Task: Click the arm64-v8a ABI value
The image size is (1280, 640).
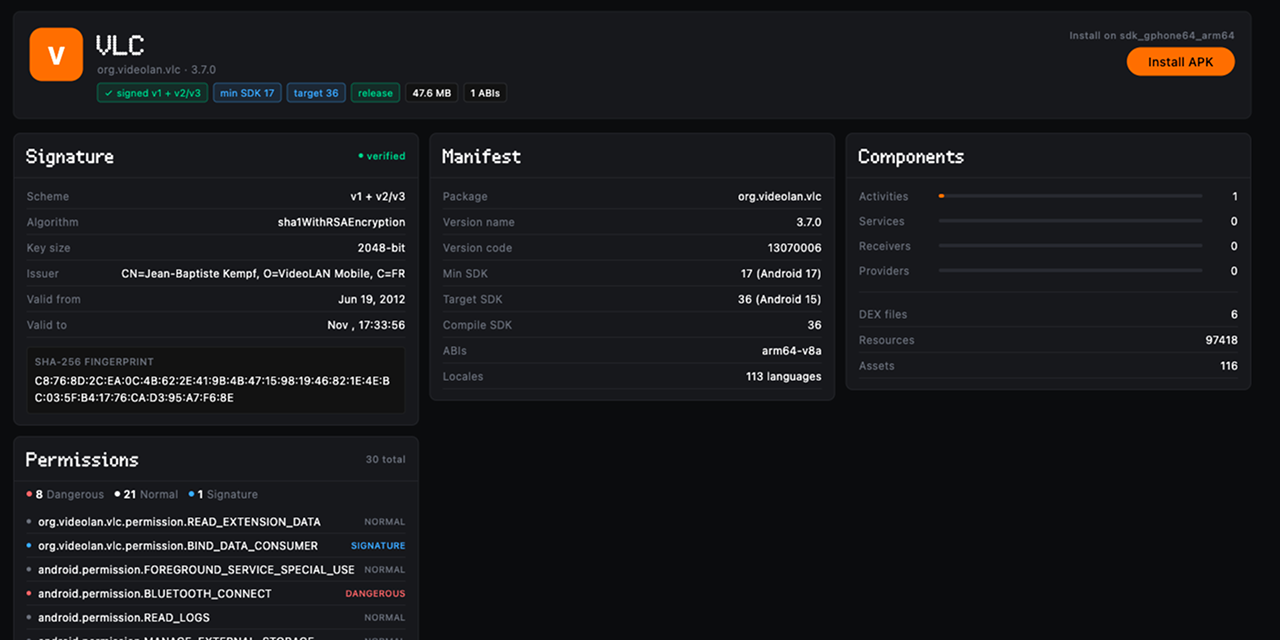Action: (x=792, y=351)
